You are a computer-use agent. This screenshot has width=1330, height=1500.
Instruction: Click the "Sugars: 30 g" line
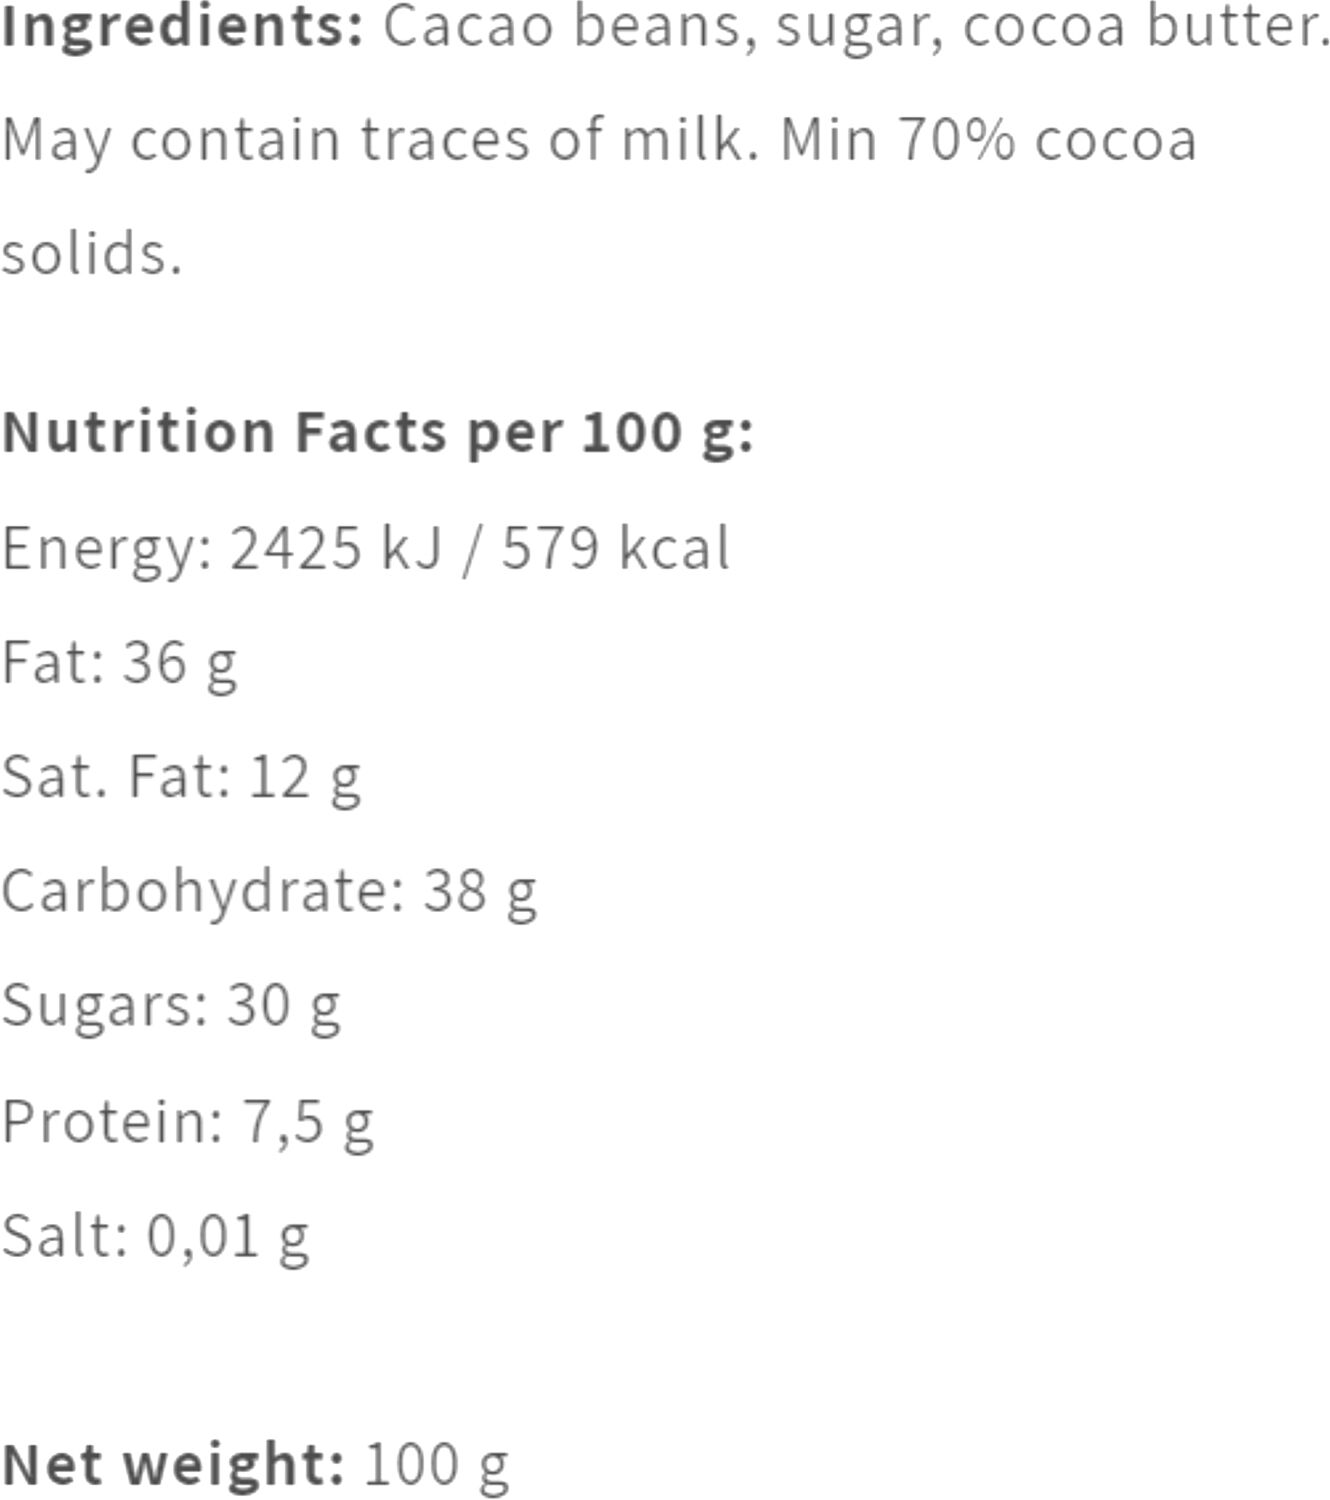pos(171,1005)
